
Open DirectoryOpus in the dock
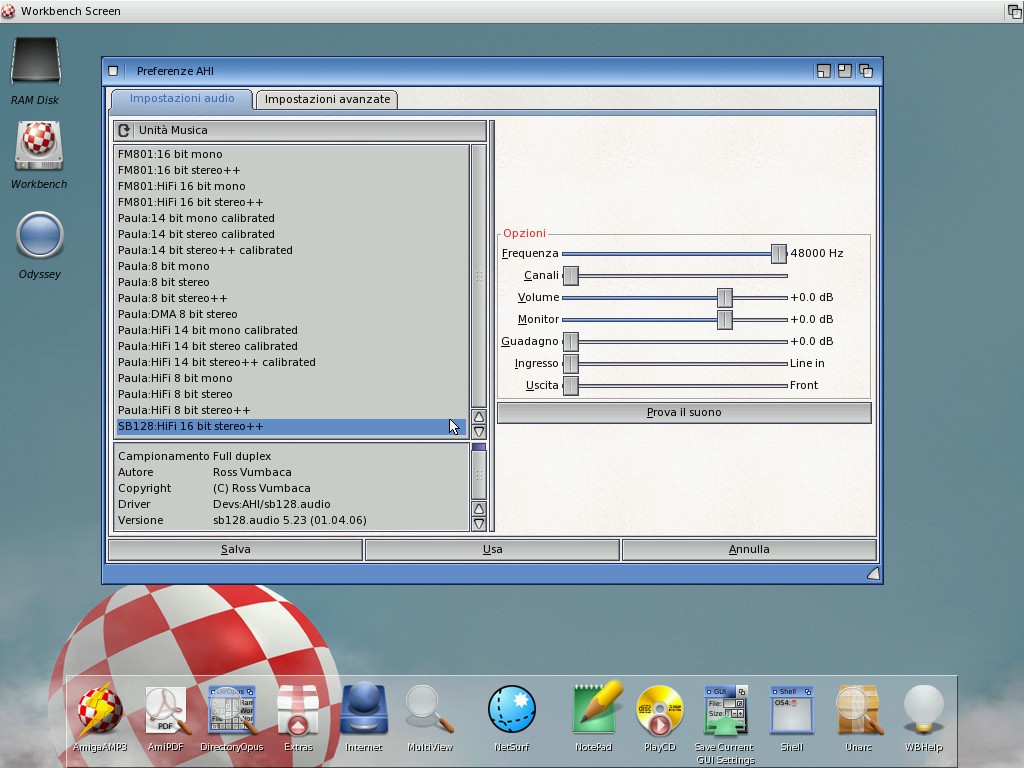[232, 711]
